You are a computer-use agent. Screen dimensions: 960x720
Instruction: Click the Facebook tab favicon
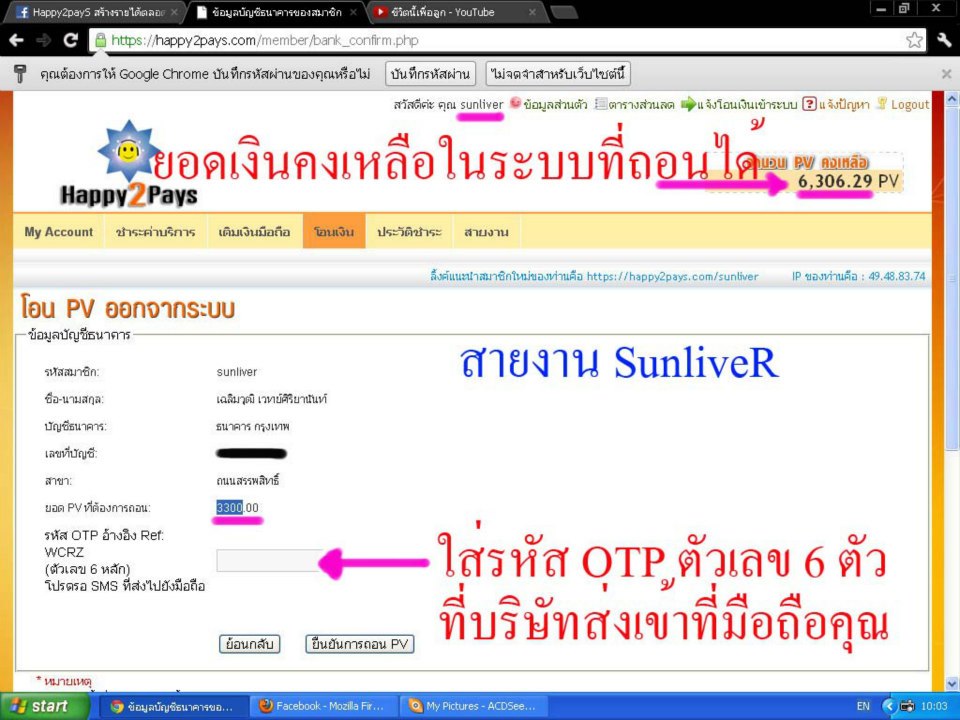(x=22, y=12)
